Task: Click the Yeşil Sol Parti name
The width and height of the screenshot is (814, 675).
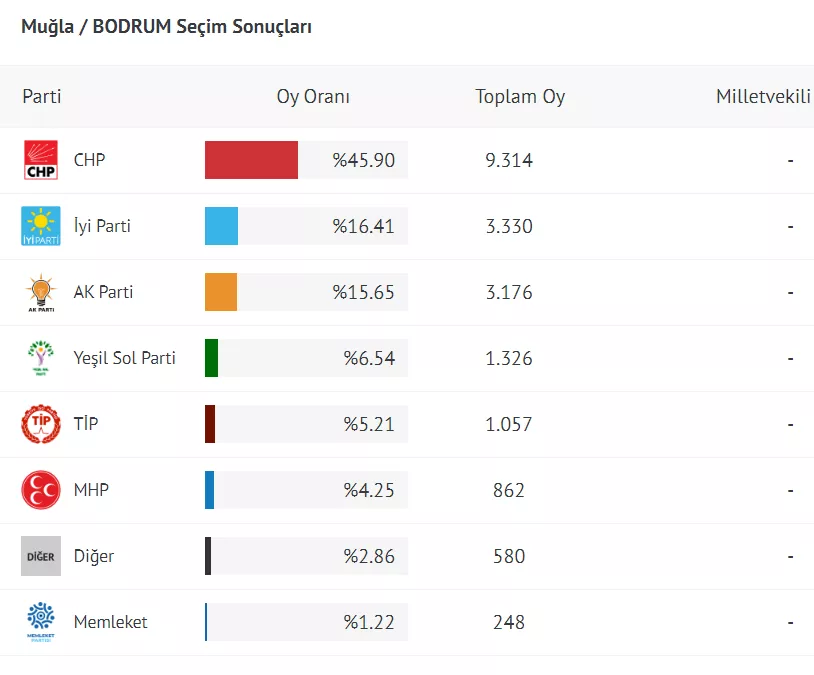Action: pos(124,358)
